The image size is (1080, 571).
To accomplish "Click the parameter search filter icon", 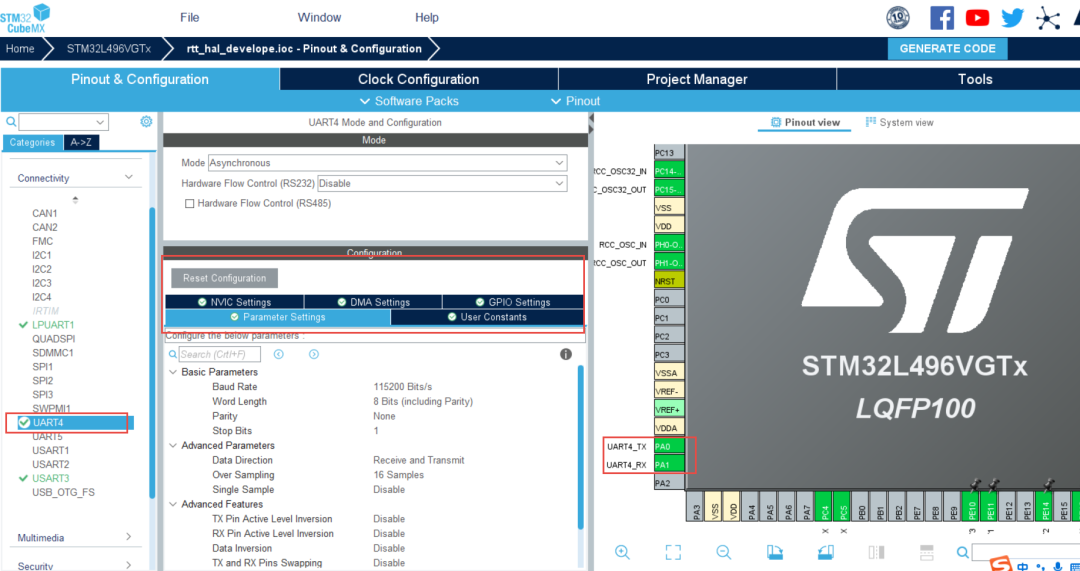I will [172, 354].
